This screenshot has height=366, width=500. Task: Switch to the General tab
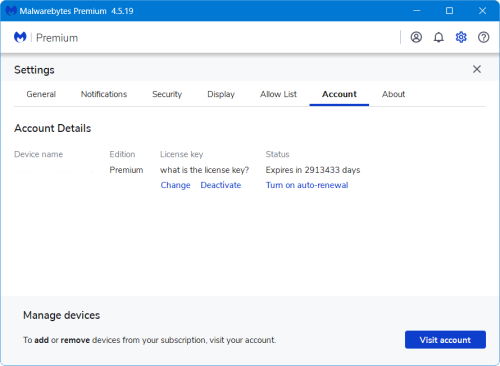pos(41,94)
